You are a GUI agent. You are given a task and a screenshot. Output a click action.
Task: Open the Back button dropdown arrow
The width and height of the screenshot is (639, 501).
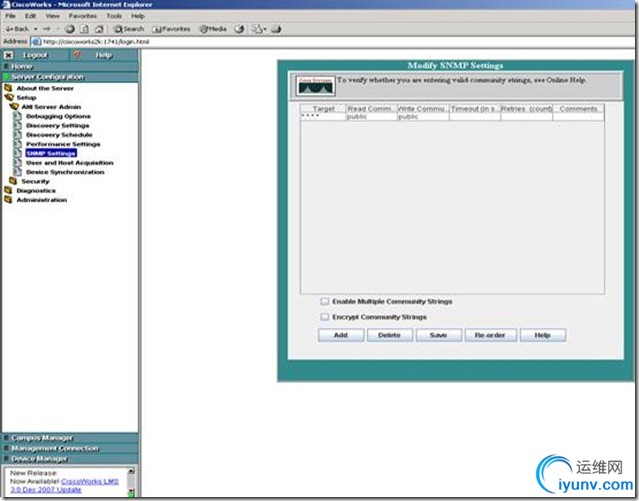click(x=35, y=29)
